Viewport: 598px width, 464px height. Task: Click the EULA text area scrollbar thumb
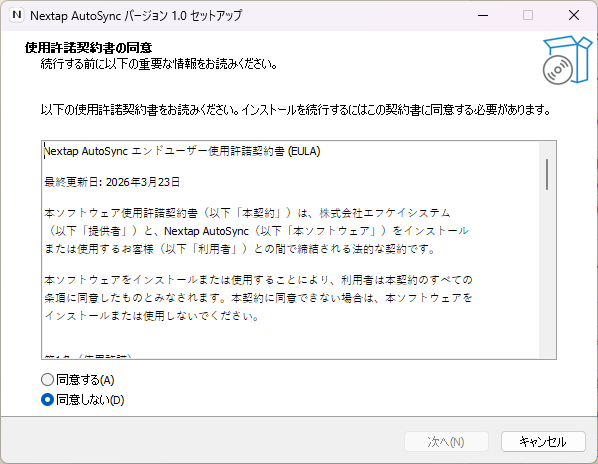tap(547, 174)
